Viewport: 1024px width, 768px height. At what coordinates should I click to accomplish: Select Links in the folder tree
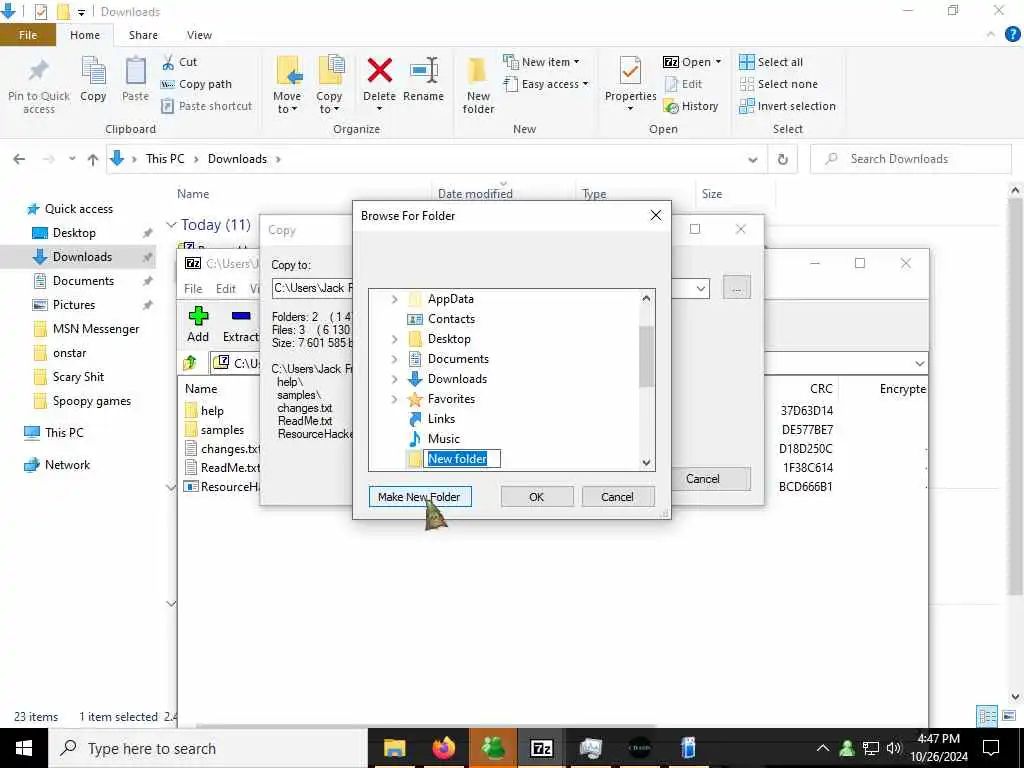tap(441, 419)
